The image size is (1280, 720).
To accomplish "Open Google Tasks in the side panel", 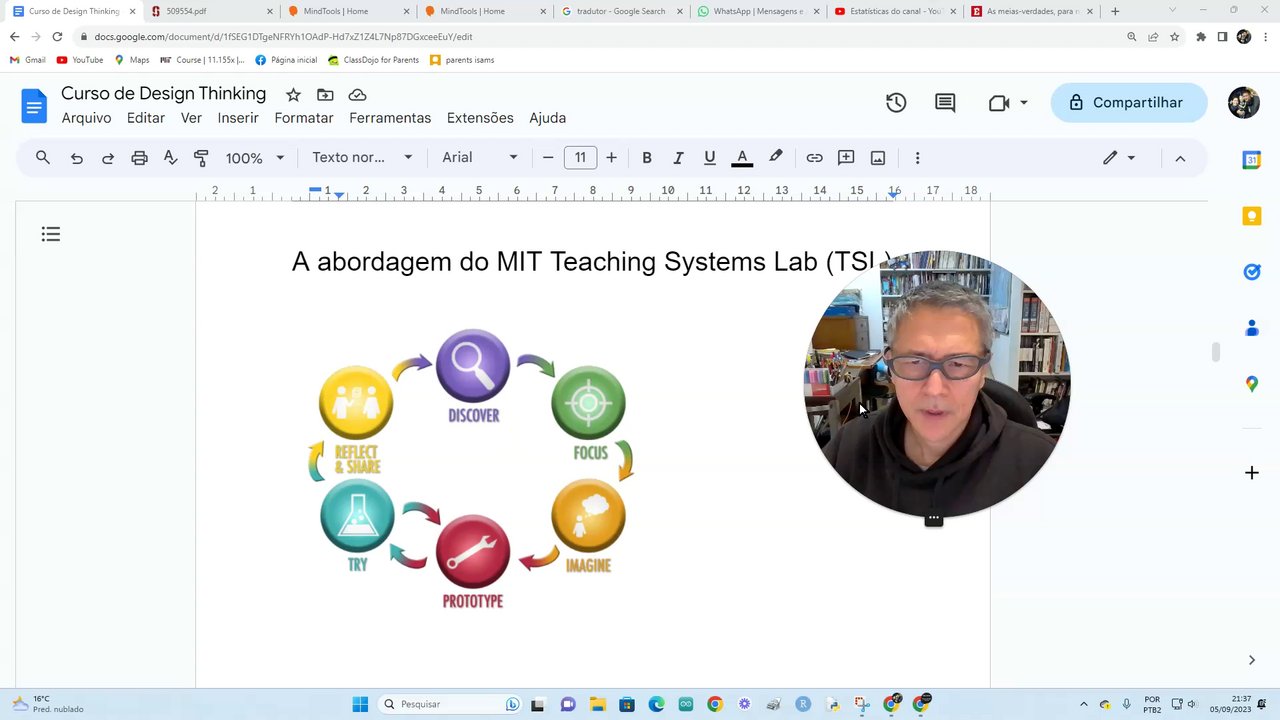I will pos(1251,272).
